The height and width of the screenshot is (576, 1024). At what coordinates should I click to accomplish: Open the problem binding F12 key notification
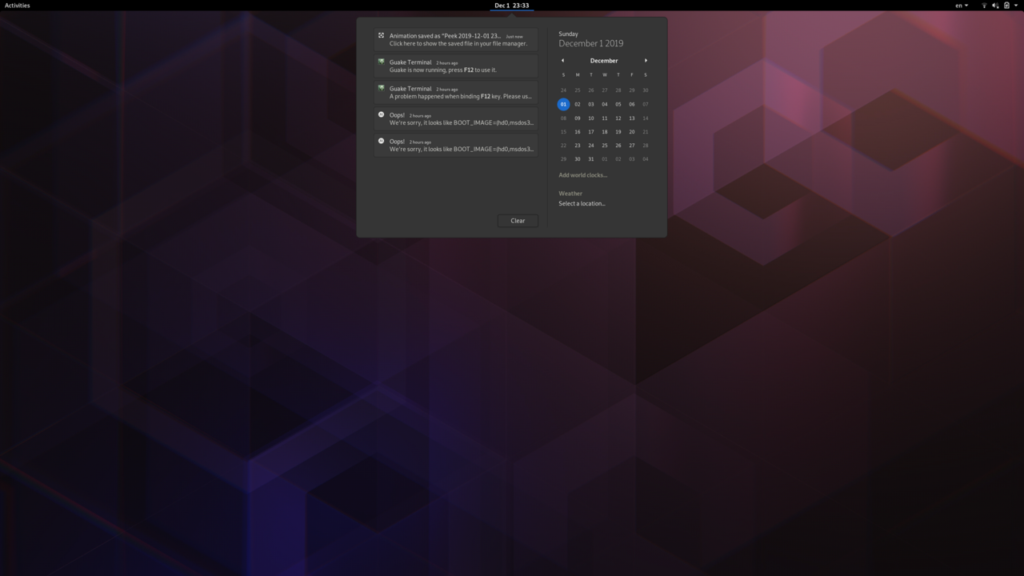(456, 92)
